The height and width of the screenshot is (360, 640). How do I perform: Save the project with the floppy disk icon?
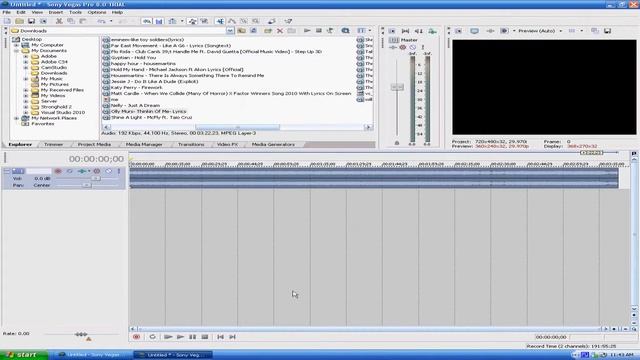(31, 21)
